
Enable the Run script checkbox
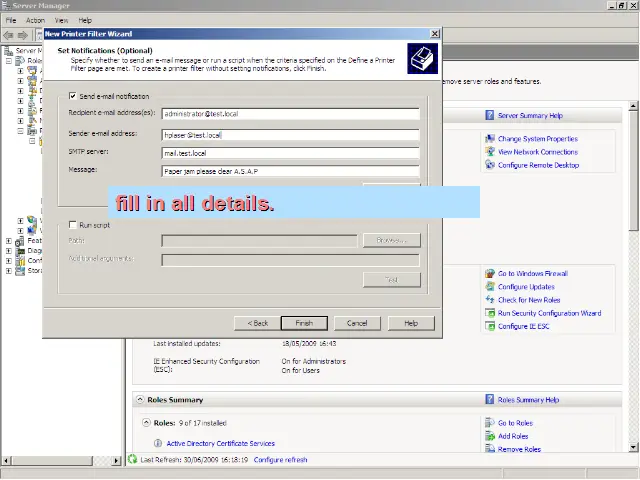[73, 225]
